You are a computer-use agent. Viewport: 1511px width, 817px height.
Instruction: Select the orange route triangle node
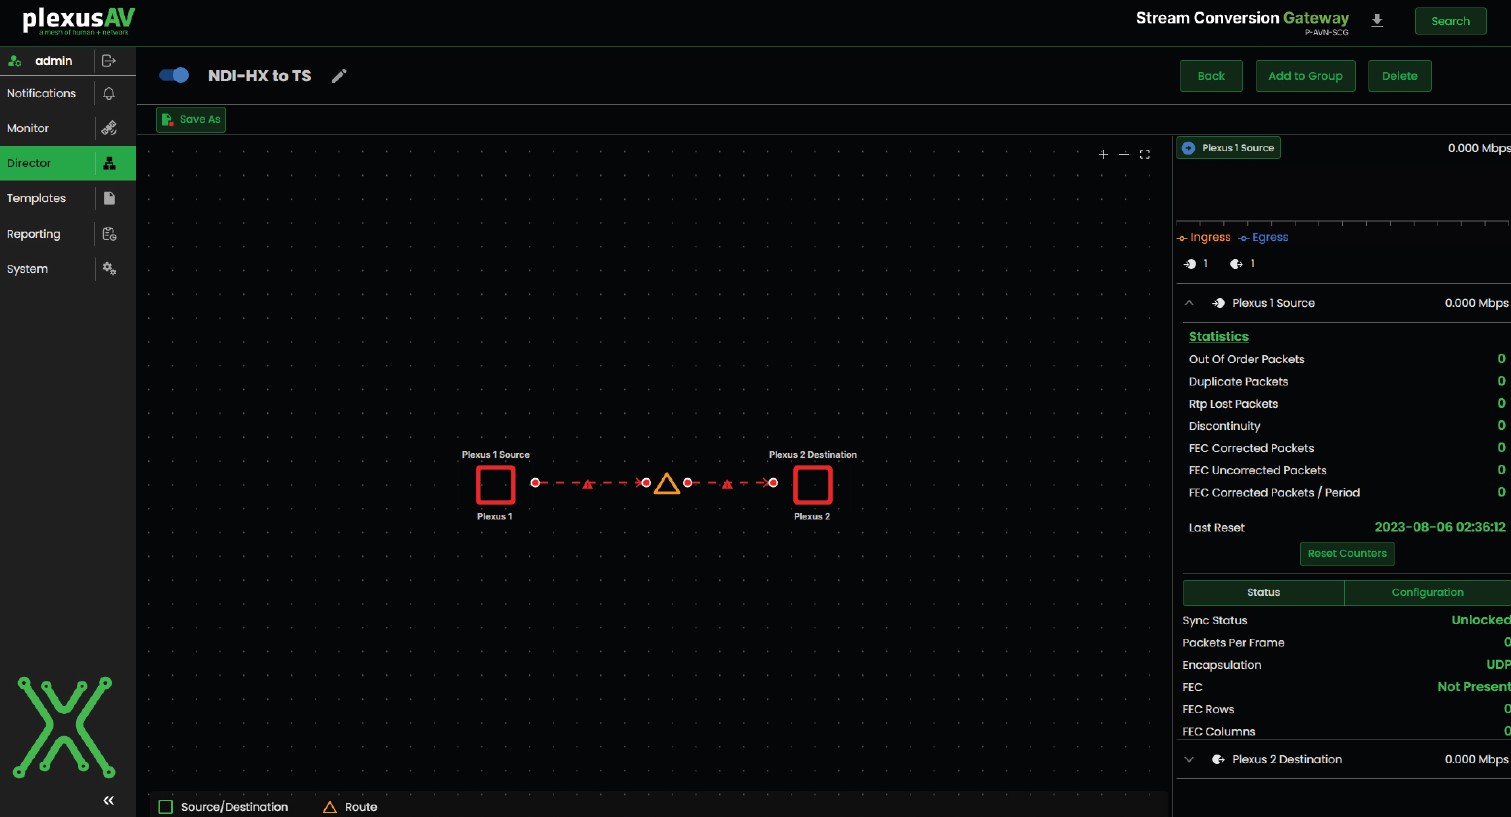(667, 484)
